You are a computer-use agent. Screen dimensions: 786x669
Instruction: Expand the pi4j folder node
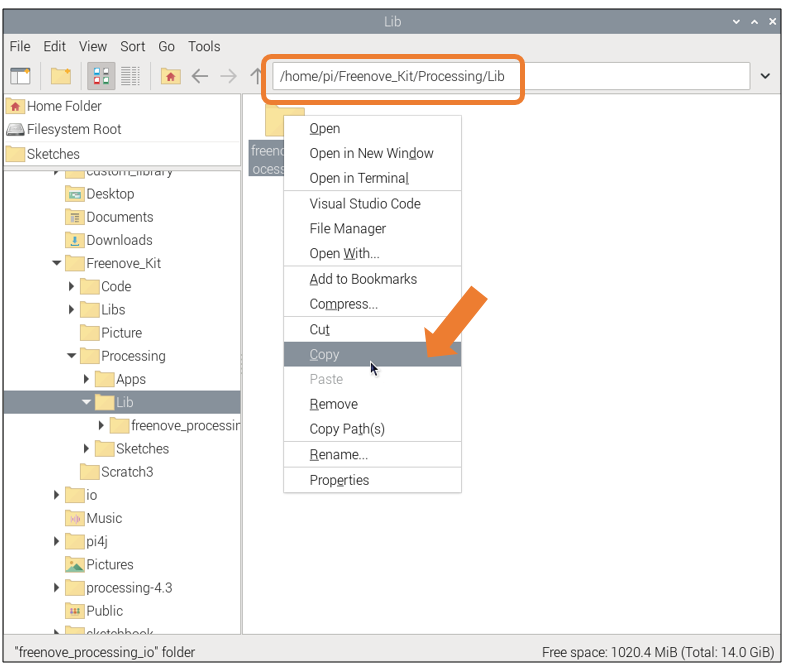(57, 541)
